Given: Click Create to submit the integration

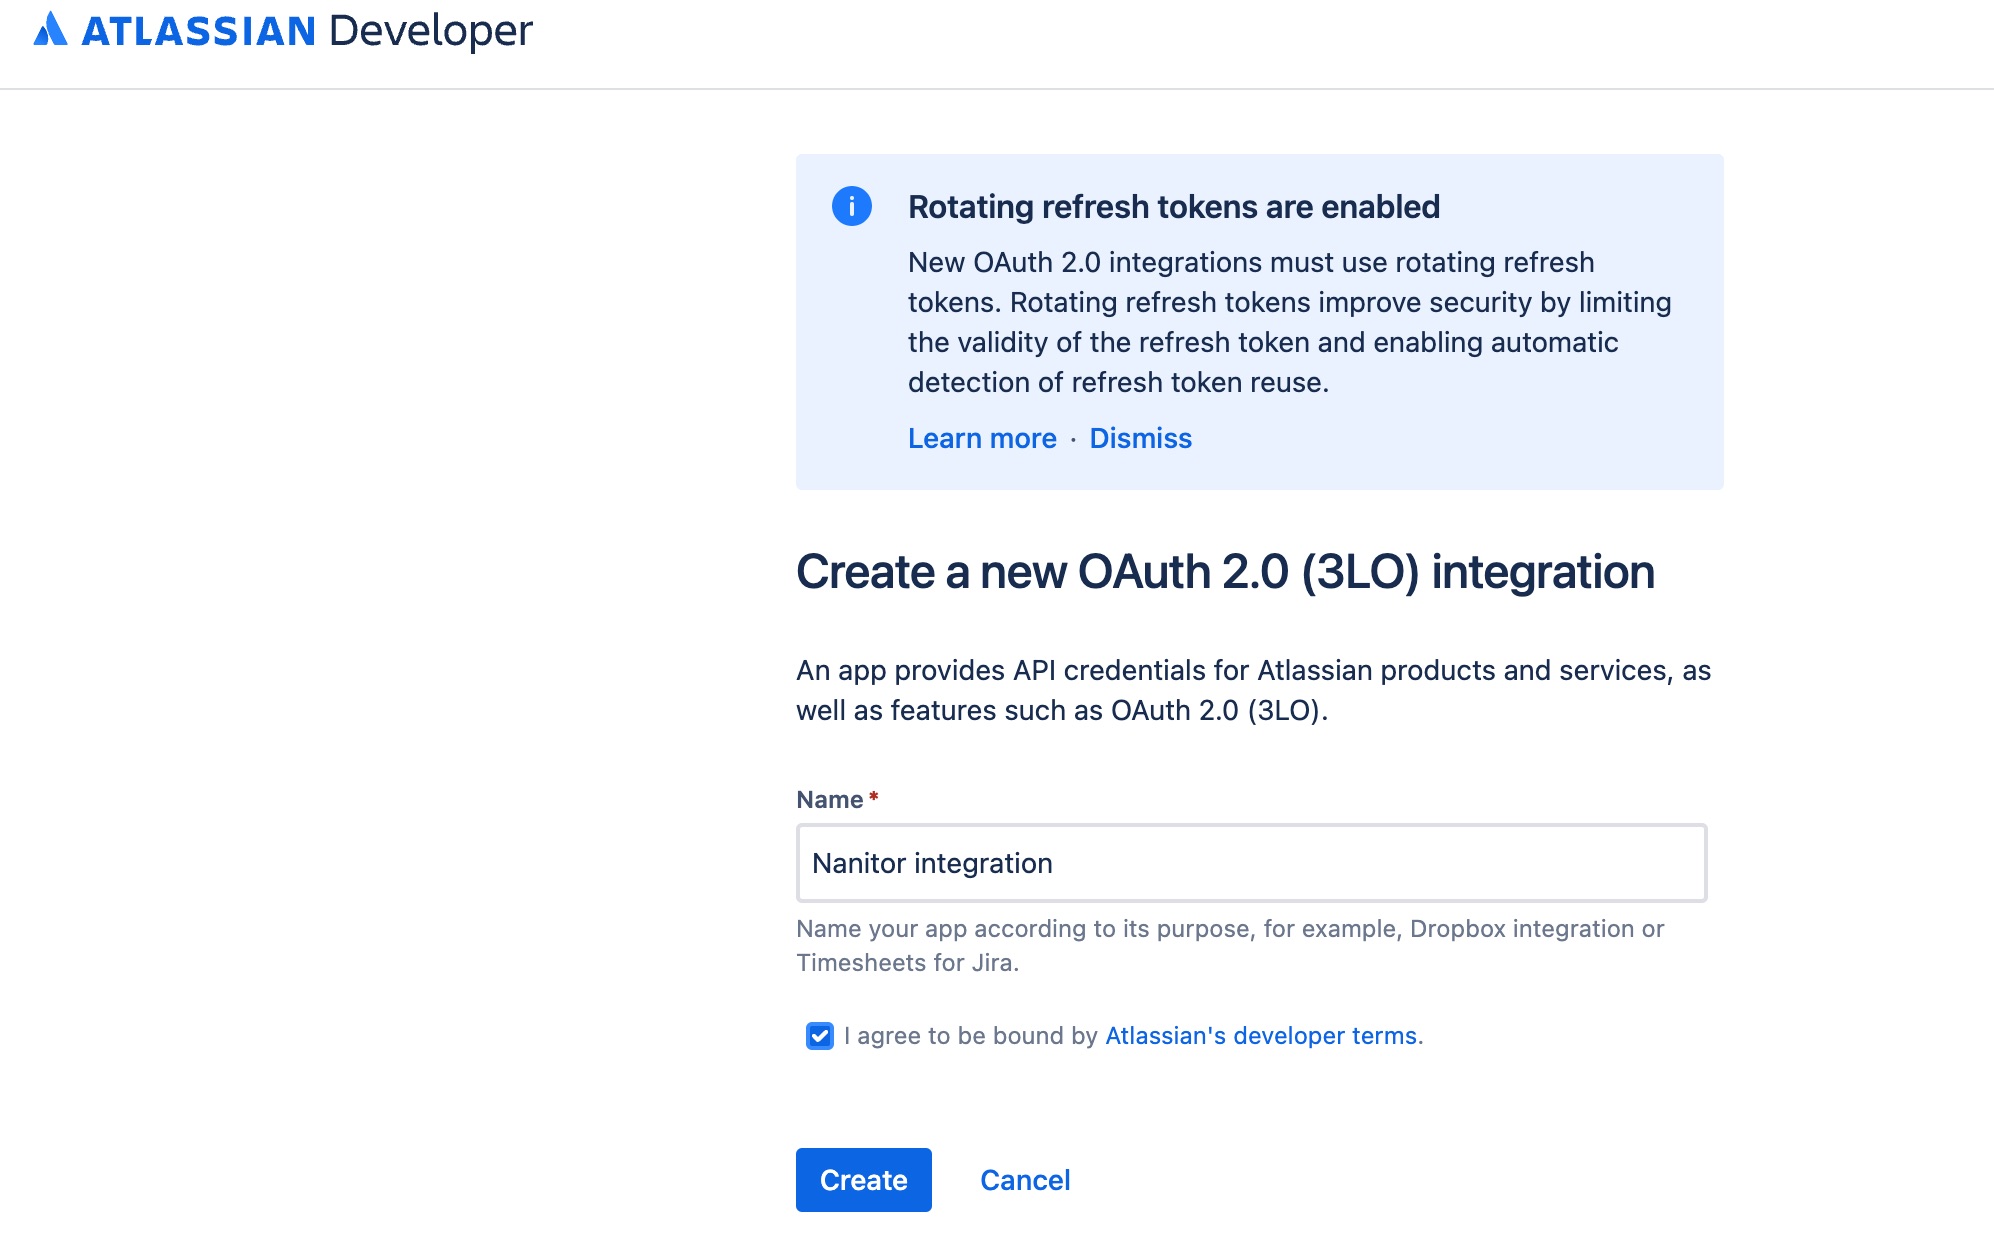Looking at the screenshot, I should point(863,1180).
